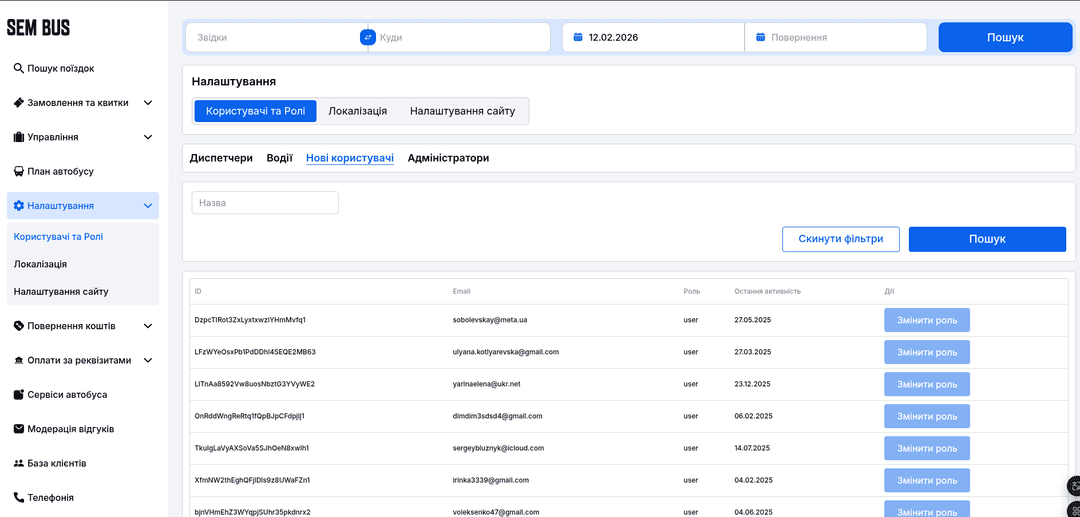Viewport: 1080px width, 517px height.
Task: Click the envelope icon for review moderation
Action: coord(18,429)
